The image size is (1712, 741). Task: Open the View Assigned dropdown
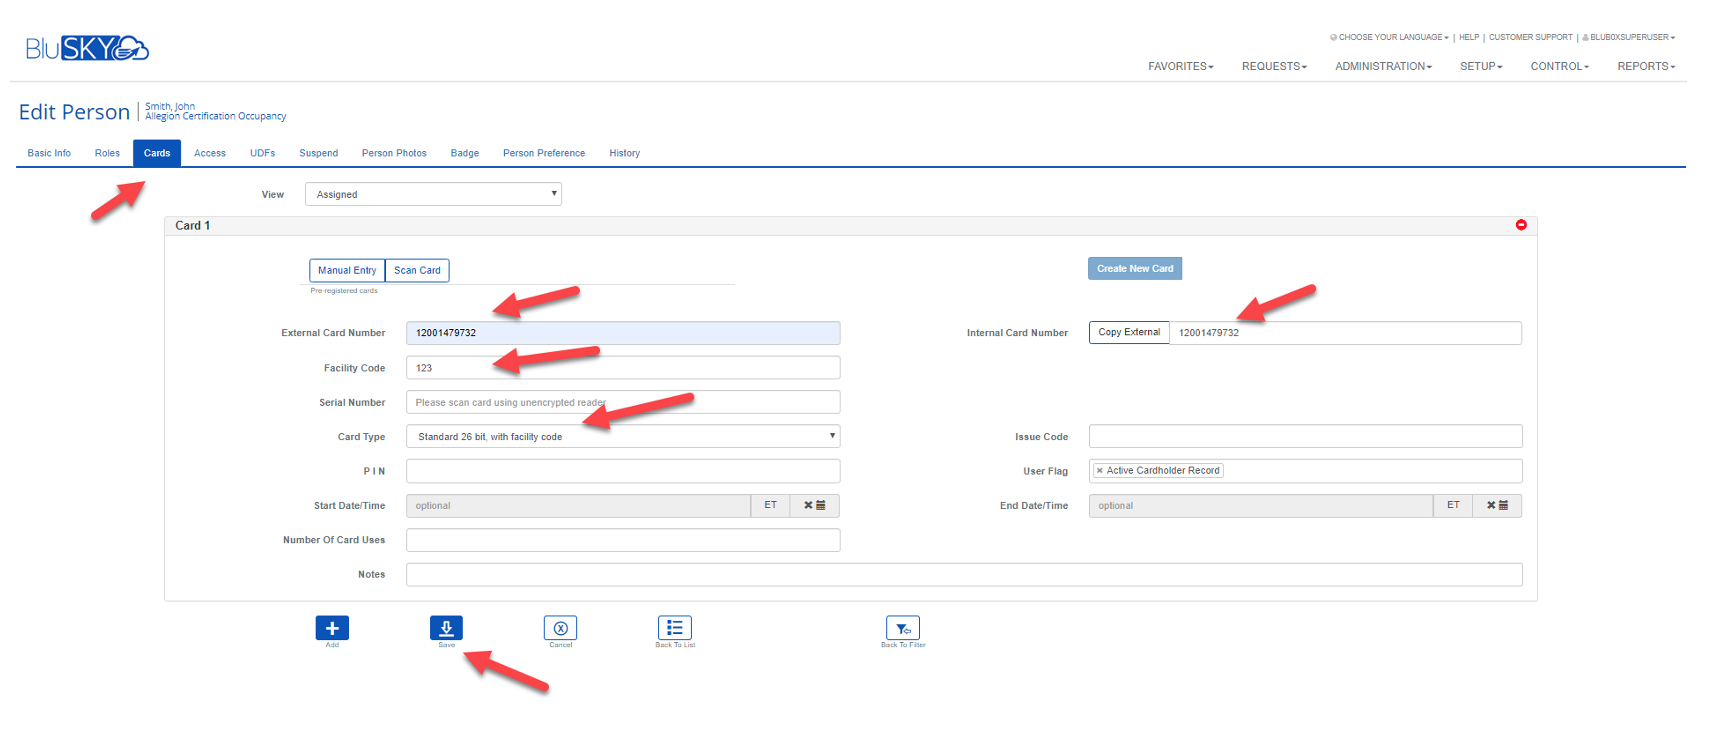[433, 195]
